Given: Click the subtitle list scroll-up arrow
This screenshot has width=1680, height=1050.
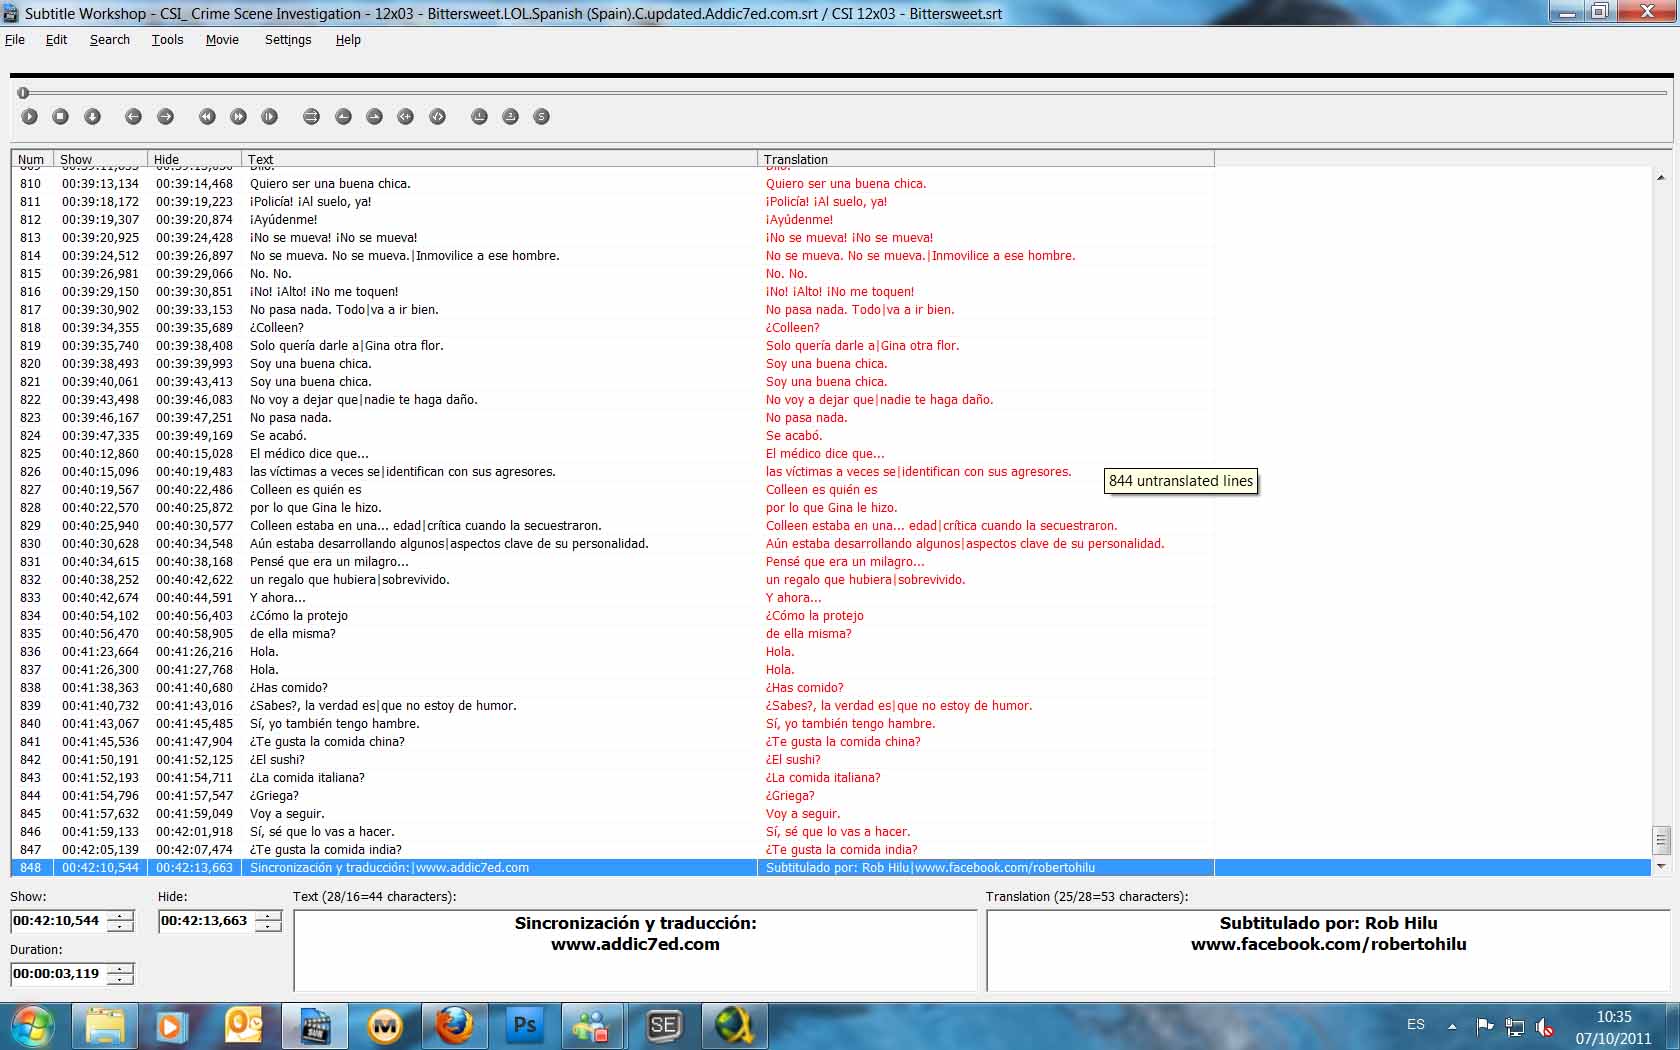Looking at the screenshot, I should point(1661,177).
